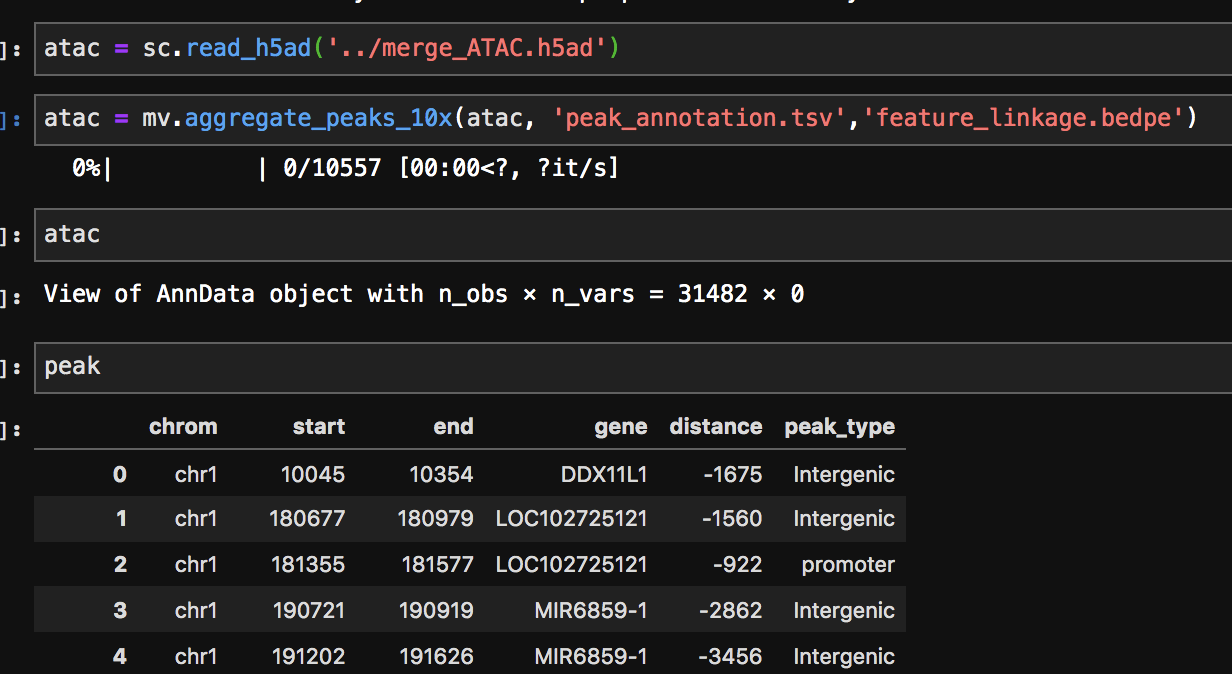This screenshot has height=674, width=1232.
Task: Click row index '4' in the table
Action: click(x=120, y=656)
